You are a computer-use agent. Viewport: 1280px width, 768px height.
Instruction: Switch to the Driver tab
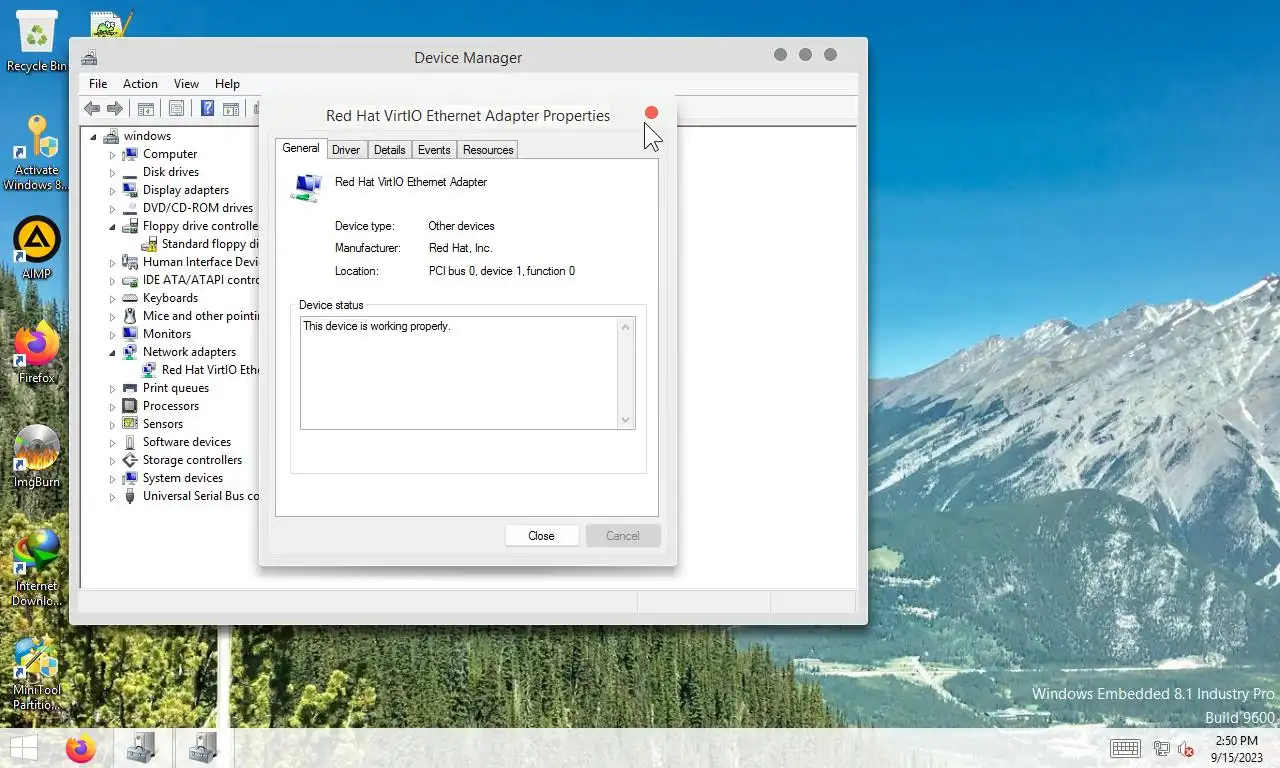(x=346, y=150)
